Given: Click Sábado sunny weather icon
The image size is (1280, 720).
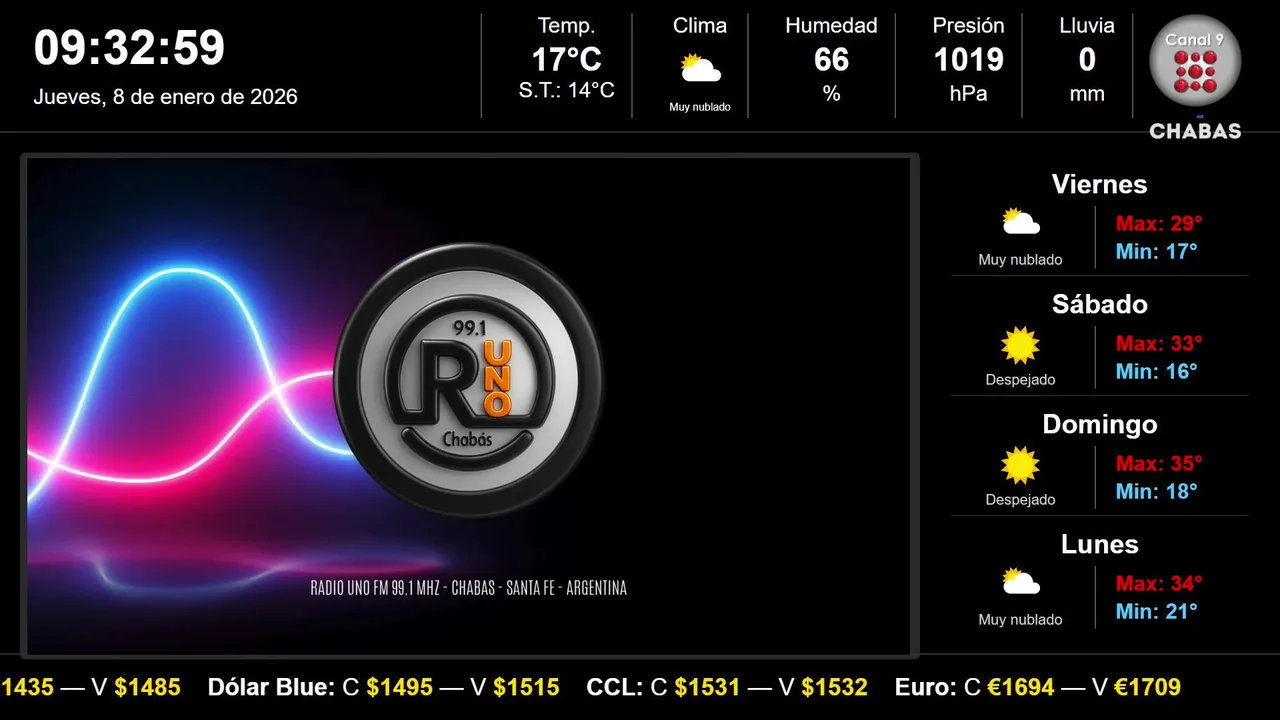Looking at the screenshot, I should tap(1021, 345).
